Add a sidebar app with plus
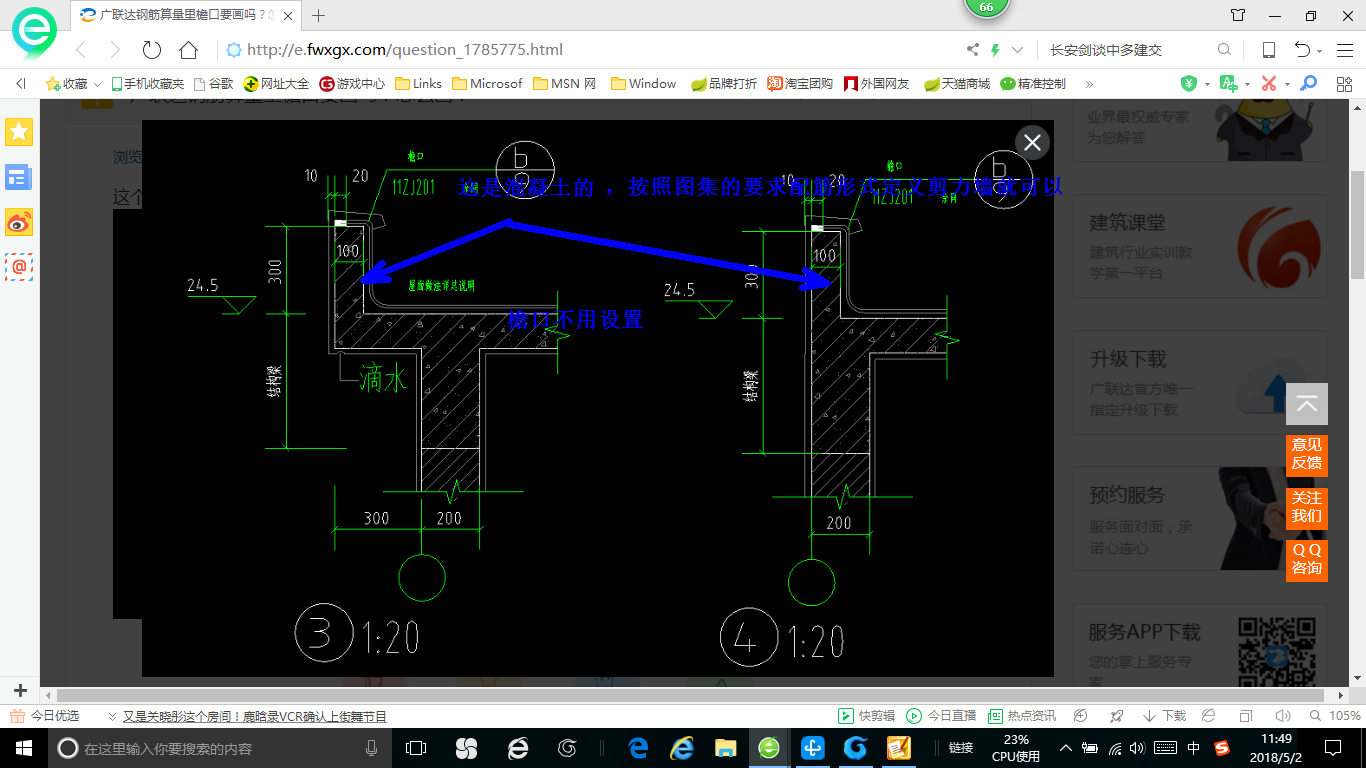This screenshot has height=768, width=1366. pyautogui.click(x=20, y=691)
